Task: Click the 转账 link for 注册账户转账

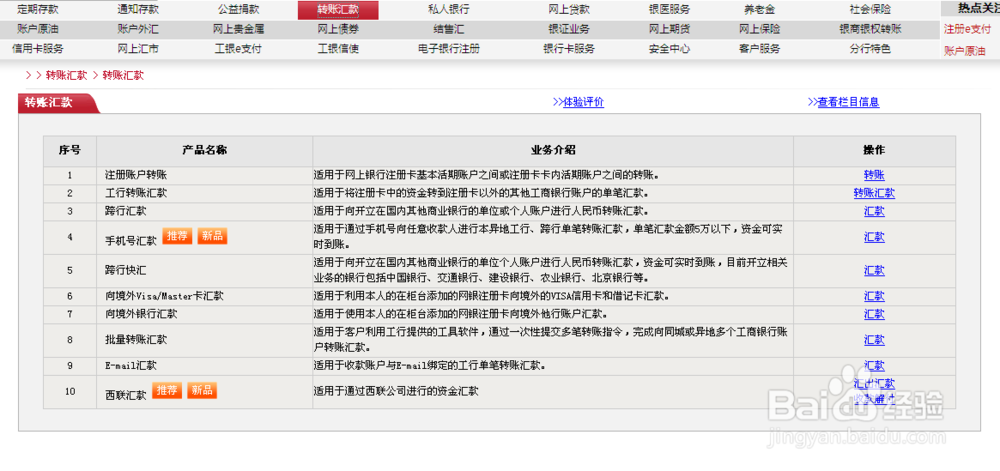Action: 874,175
